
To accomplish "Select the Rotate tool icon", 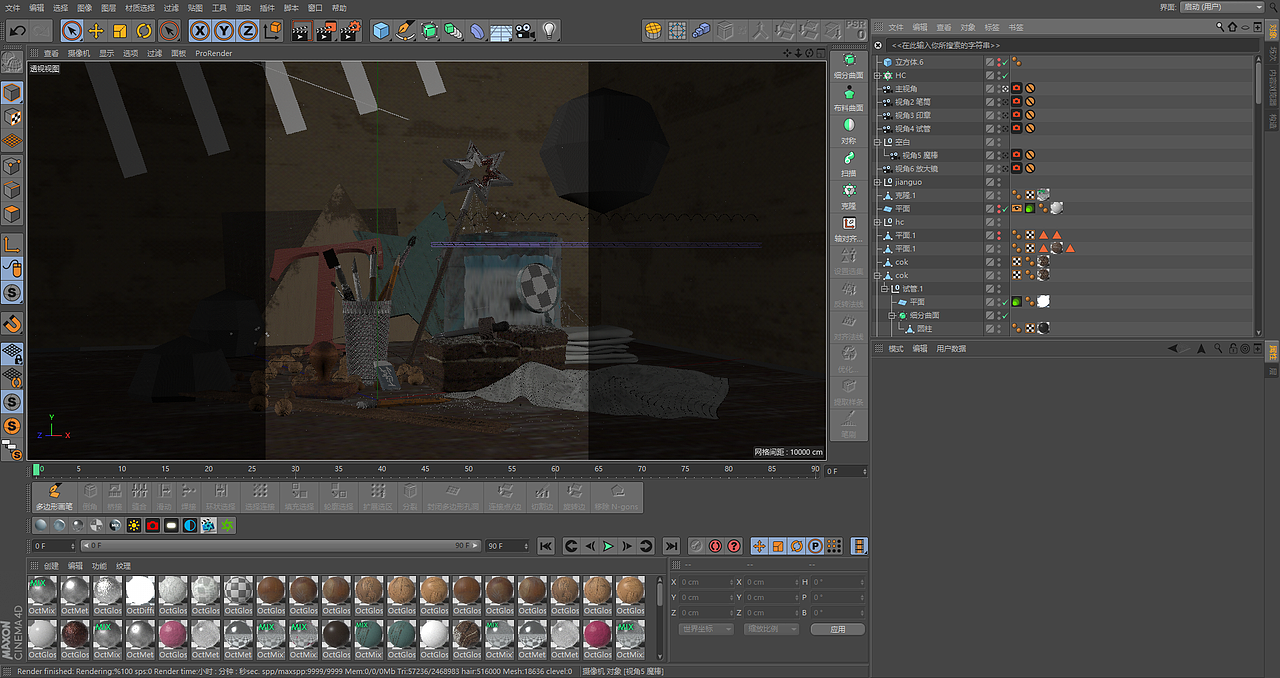I will pos(144,31).
